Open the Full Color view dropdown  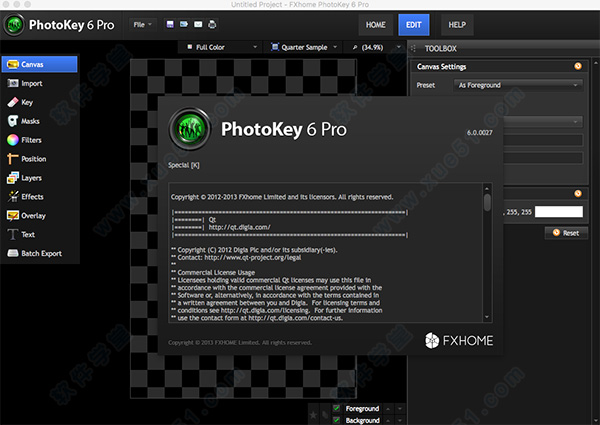(x=222, y=47)
